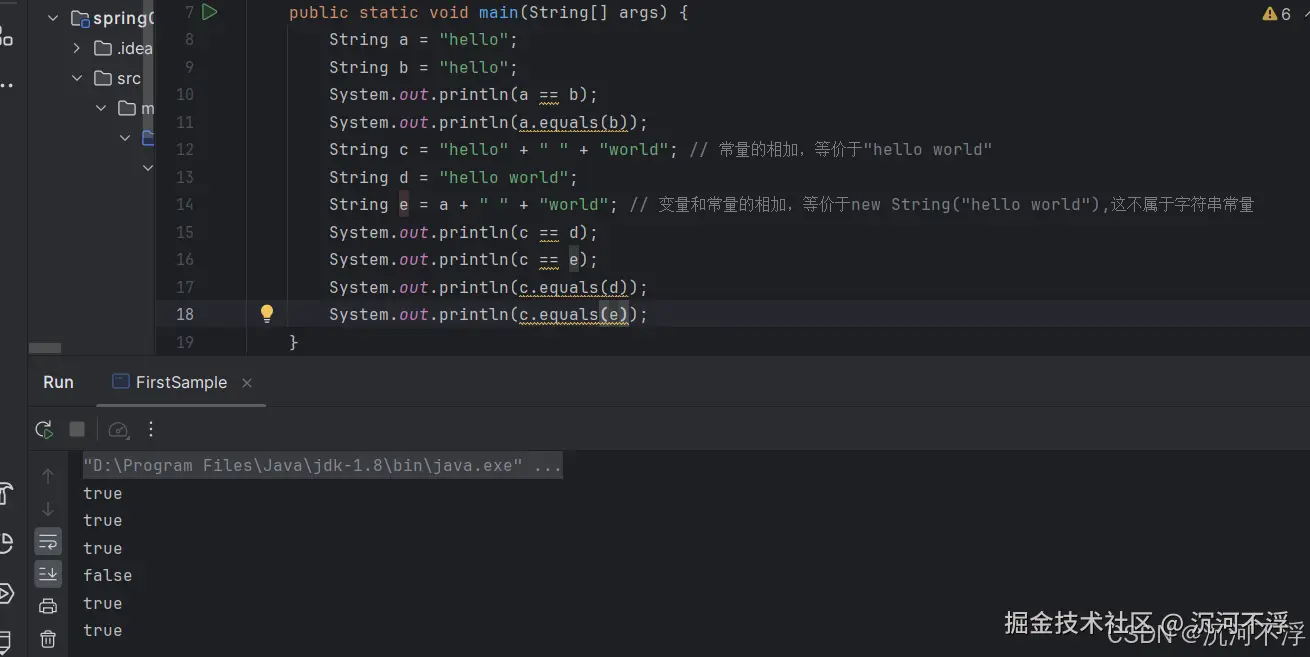The height and width of the screenshot is (657, 1310).
Task: Click the c == d comparison on line 15
Action: tap(549, 232)
